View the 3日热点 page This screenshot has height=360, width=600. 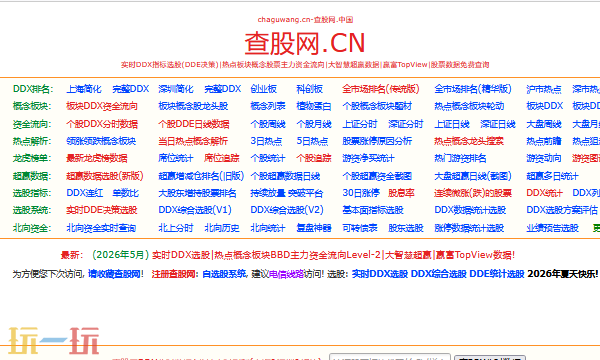(x=266, y=141)
